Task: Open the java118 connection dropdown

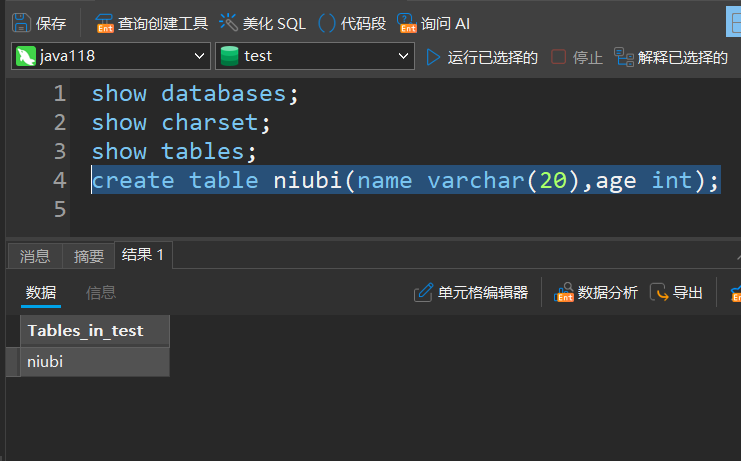Action: click(111, 56)
